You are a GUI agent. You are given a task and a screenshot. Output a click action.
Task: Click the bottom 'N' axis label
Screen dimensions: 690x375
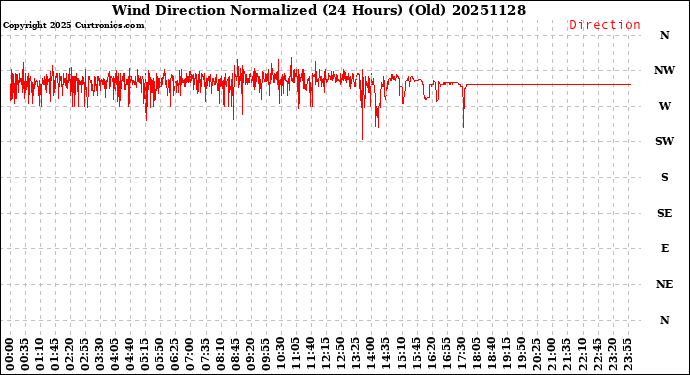[x=664, y=320]
